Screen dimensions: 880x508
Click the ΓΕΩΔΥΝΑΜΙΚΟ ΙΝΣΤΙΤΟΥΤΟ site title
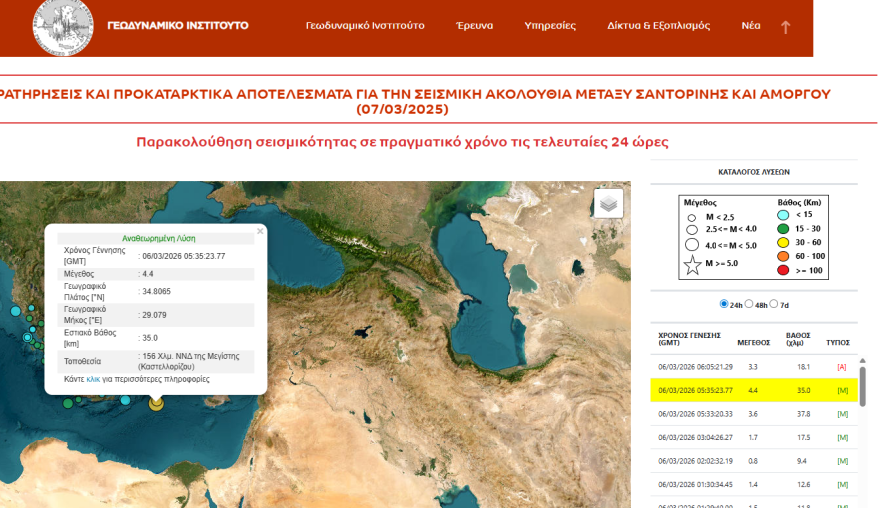178,25
